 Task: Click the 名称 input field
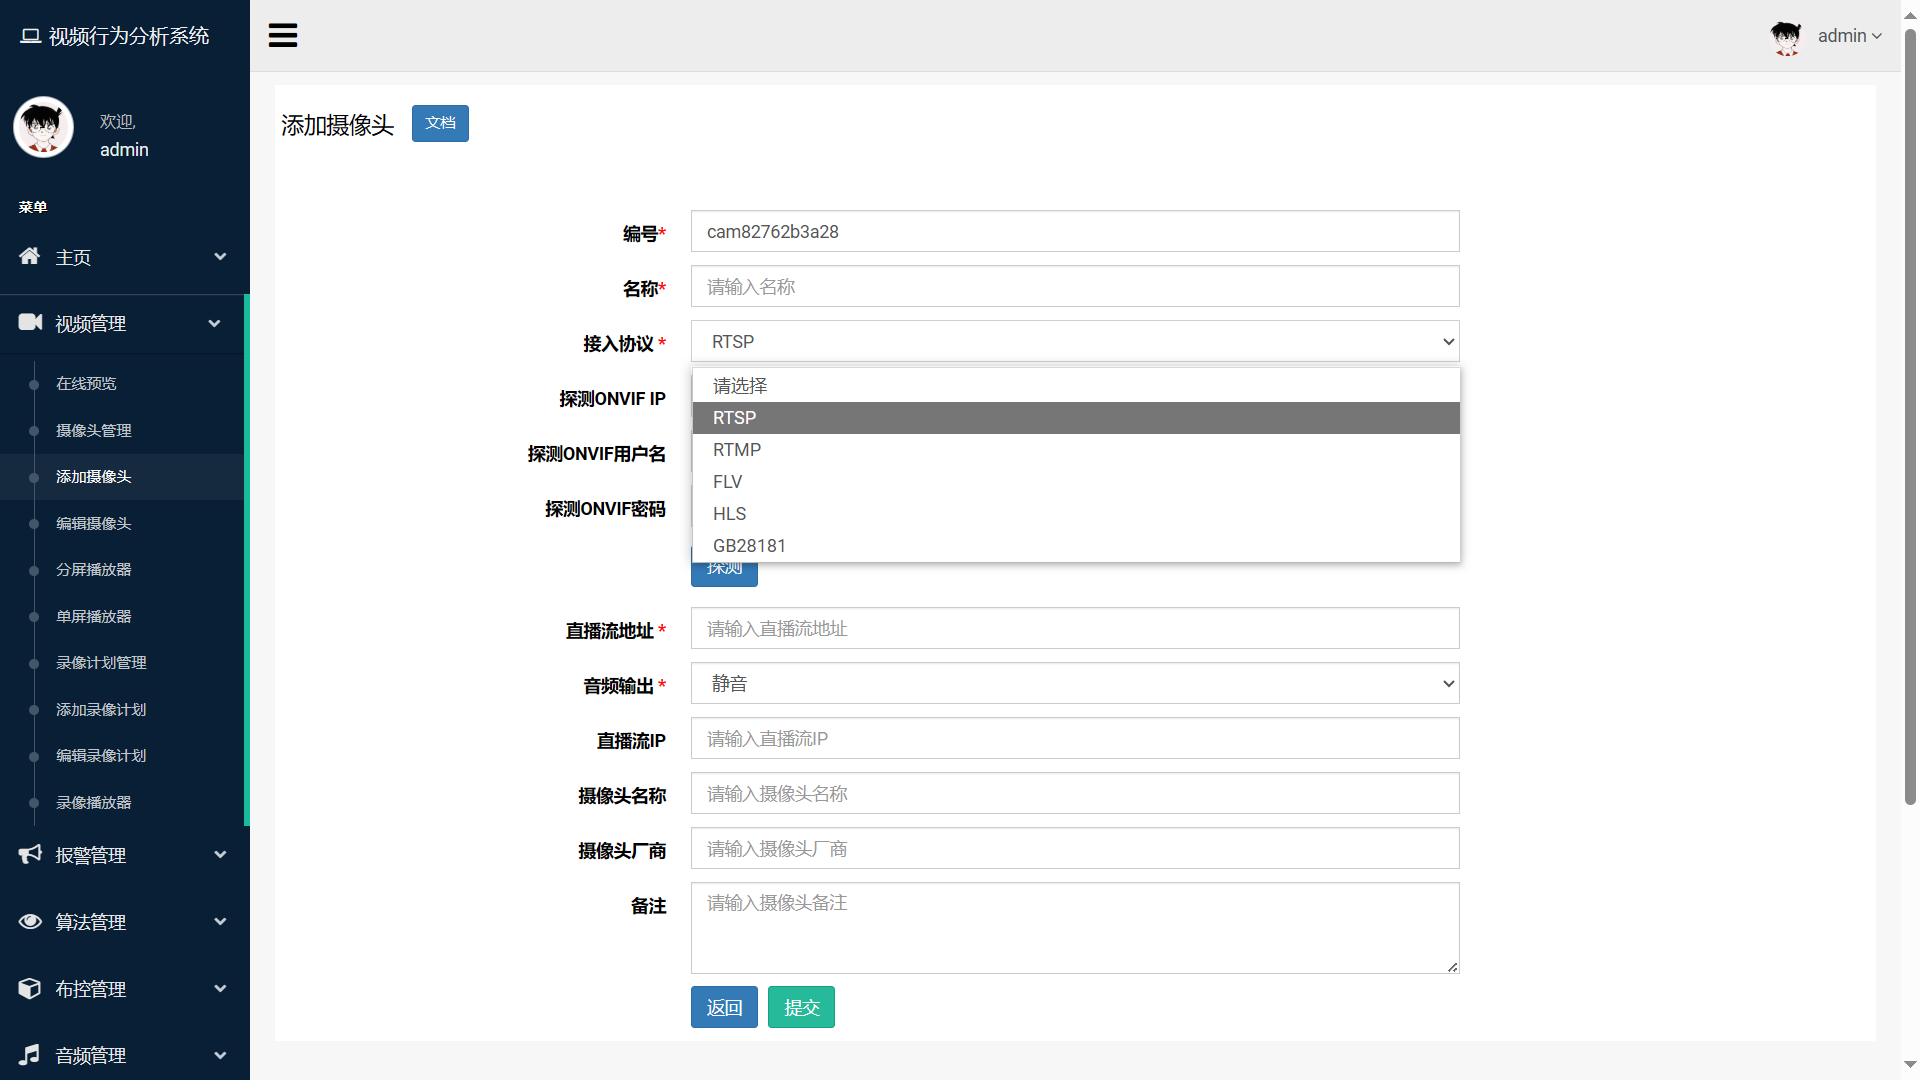tap(1075, 286)
